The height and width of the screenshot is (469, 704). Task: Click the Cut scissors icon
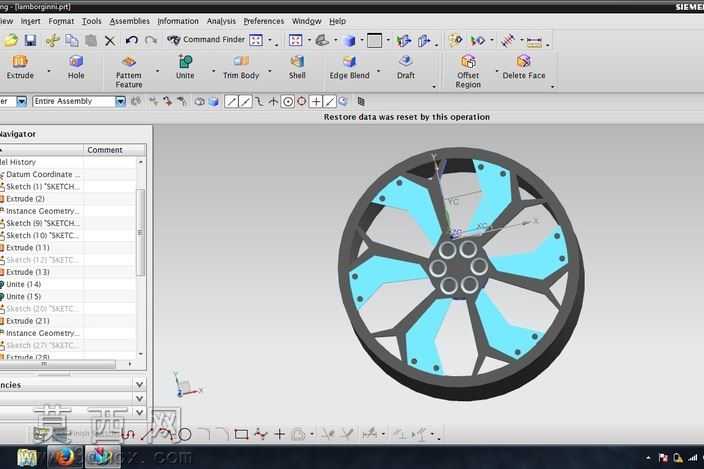(x=53, y=40)
